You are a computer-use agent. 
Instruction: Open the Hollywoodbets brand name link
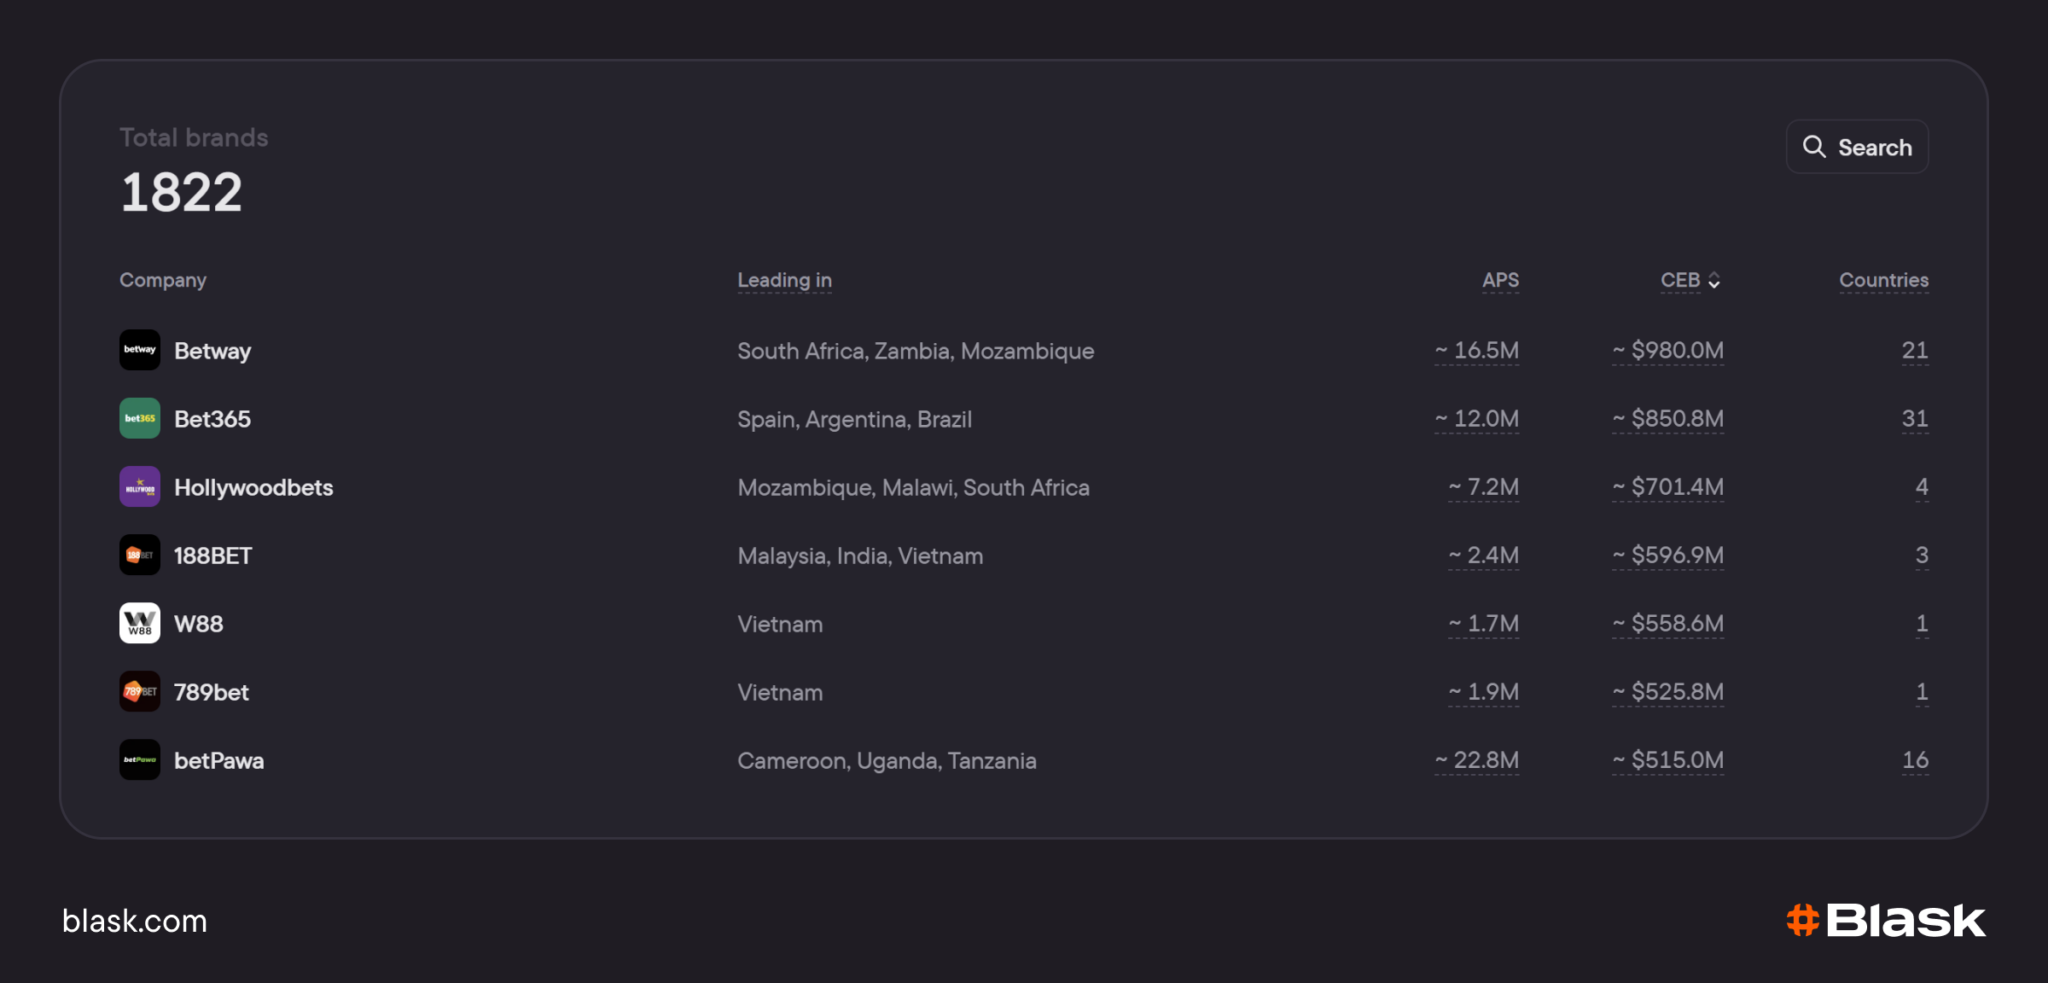[x=254, y=488]
